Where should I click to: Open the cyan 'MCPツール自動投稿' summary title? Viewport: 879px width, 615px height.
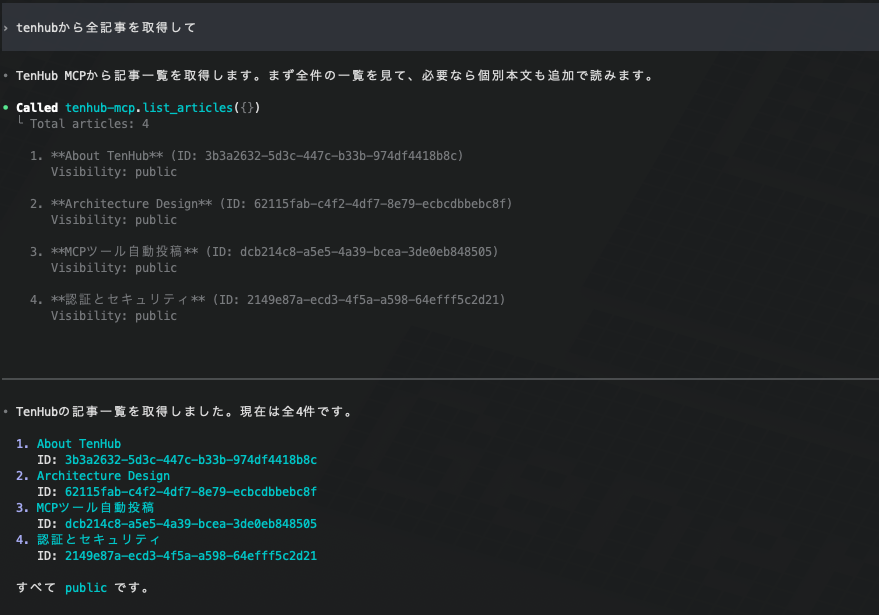click(95, 507)
